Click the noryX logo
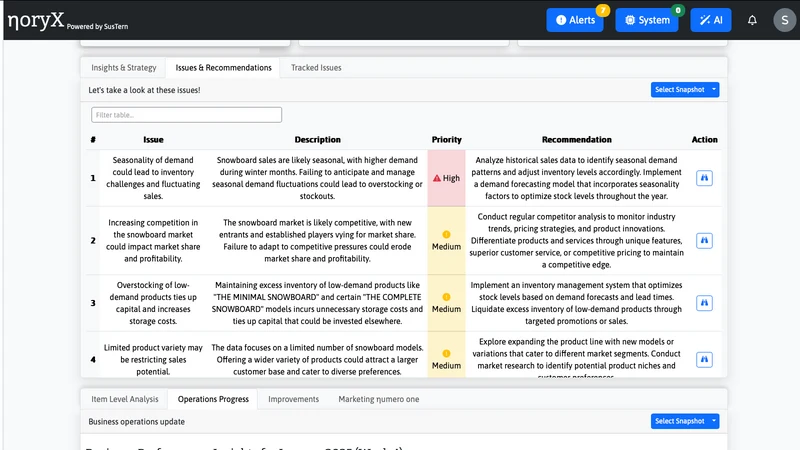 point(36,21)
